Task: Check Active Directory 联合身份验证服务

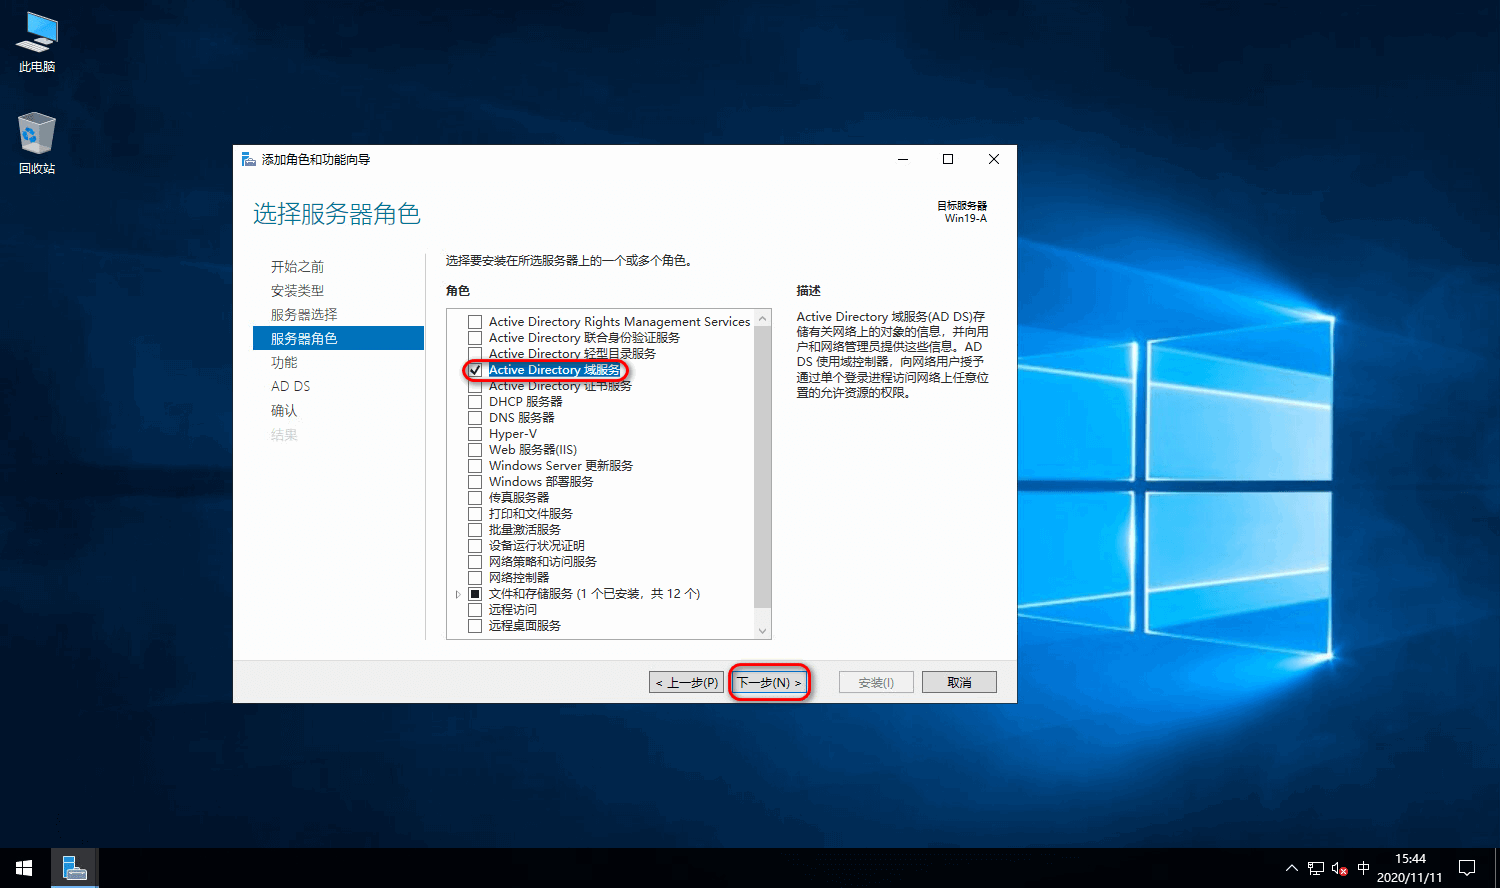Action: pos(475,338)
